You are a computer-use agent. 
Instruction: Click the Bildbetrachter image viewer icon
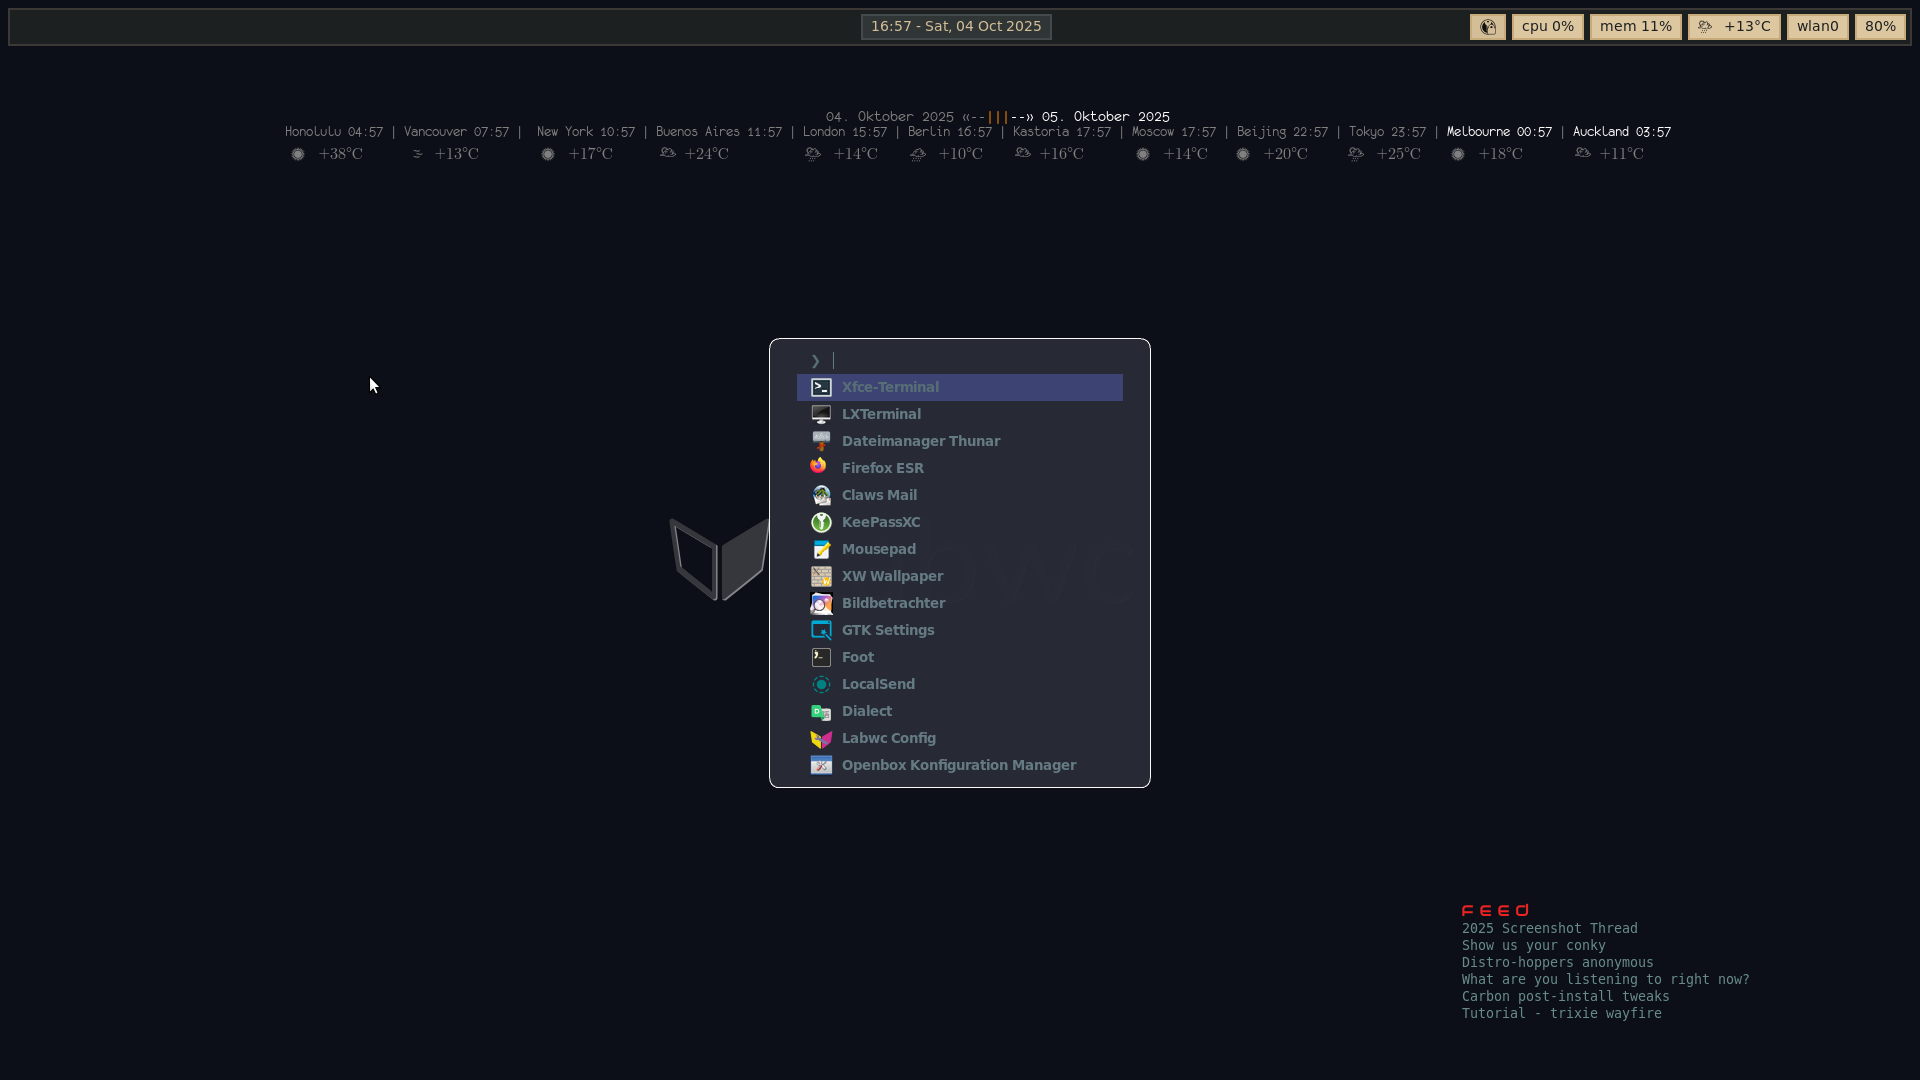point(821,603)
